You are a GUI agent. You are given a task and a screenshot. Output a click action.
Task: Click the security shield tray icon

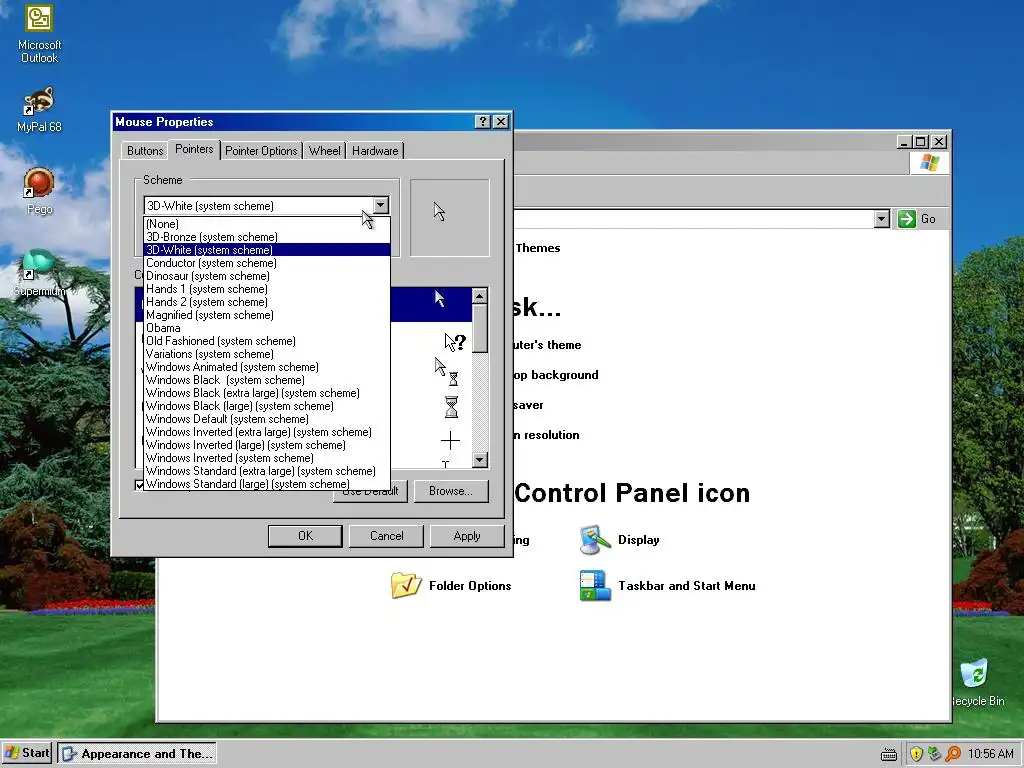[916, 754]
